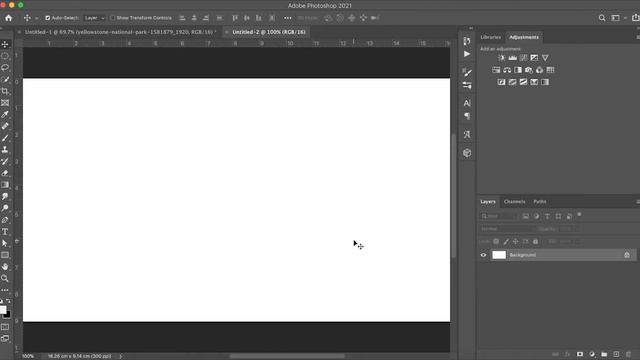The width and height of the screenshot is (640, 360).
Task: Enable Show Transform Controls checkbox
Action: (113, 18)
